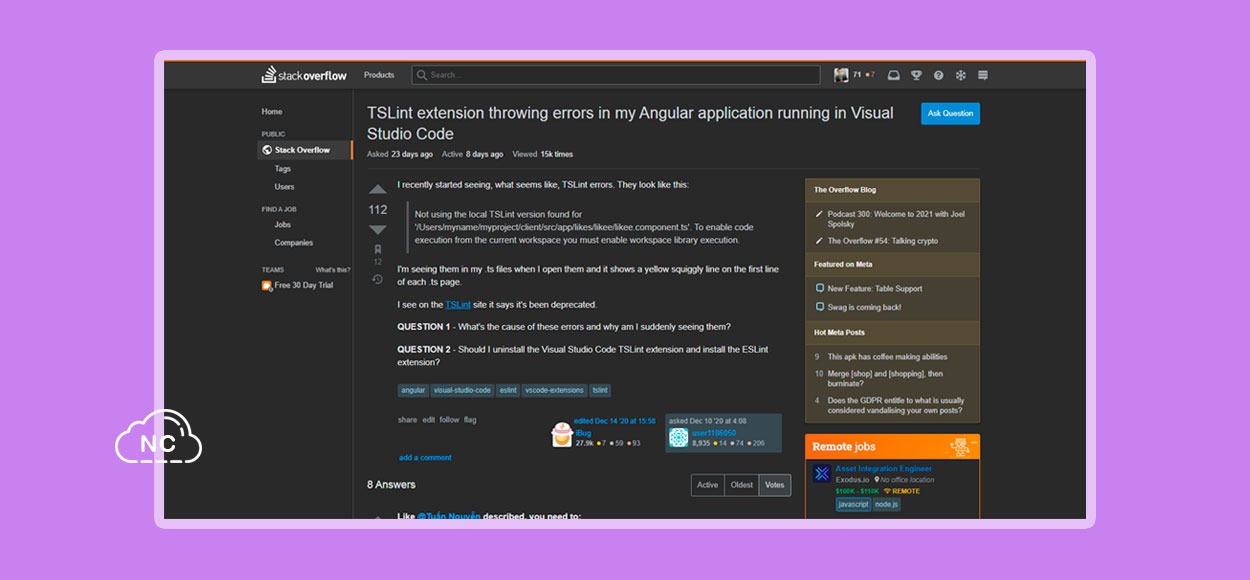Sort answers by Oldest tab
This screenshot has width=1250, height=580.
pos(742,485)
